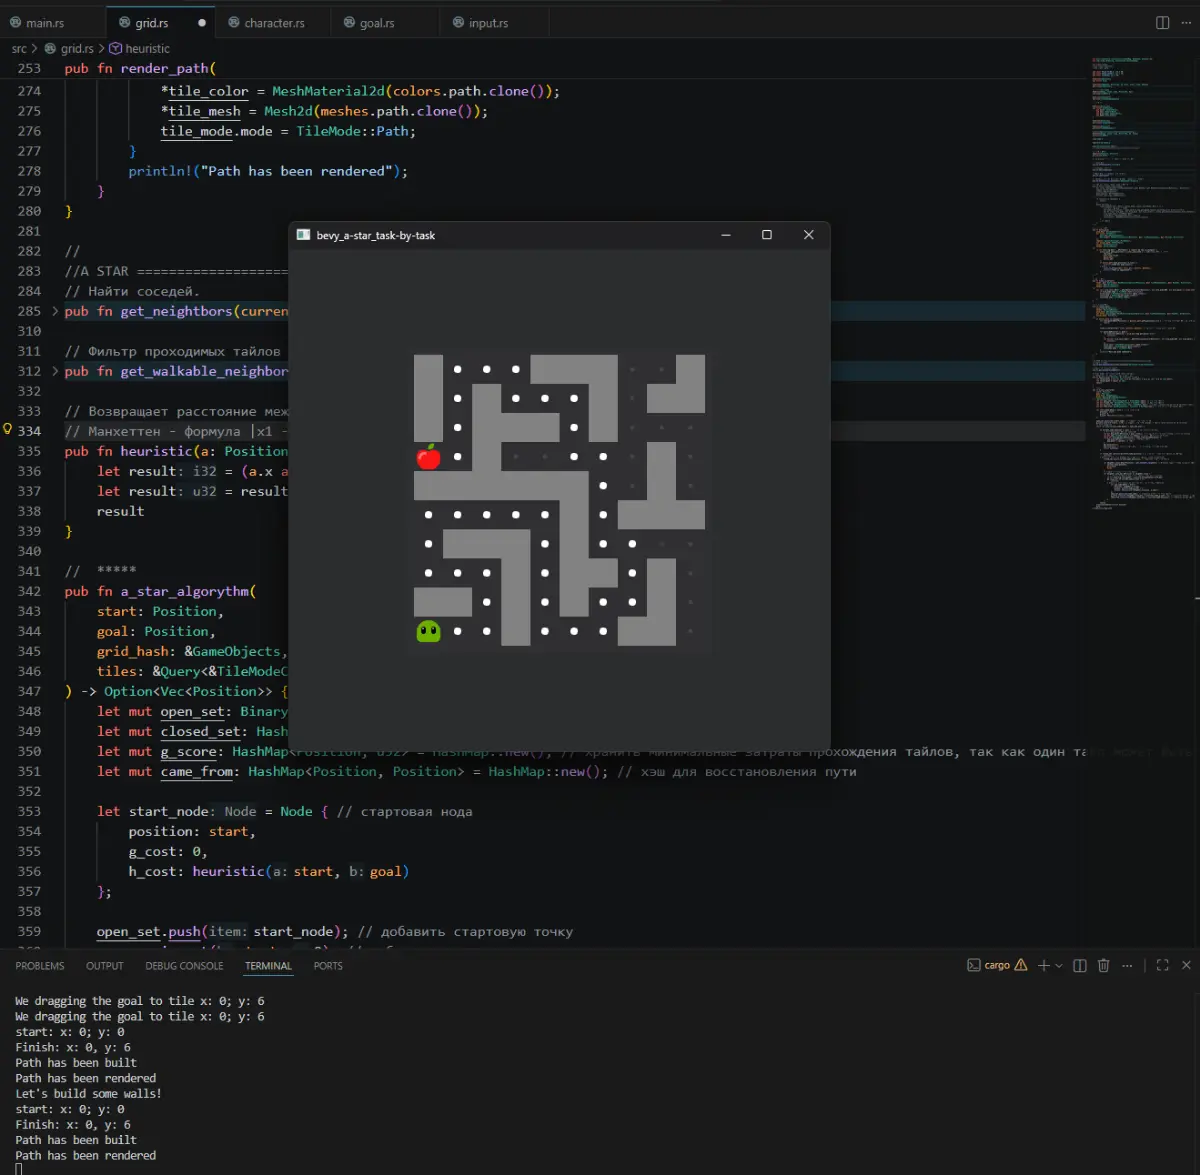The height and width of the screenshot is (1175, 1200).
Task: Click line number 342 in the gutter
Action: [x=29, y=591]
